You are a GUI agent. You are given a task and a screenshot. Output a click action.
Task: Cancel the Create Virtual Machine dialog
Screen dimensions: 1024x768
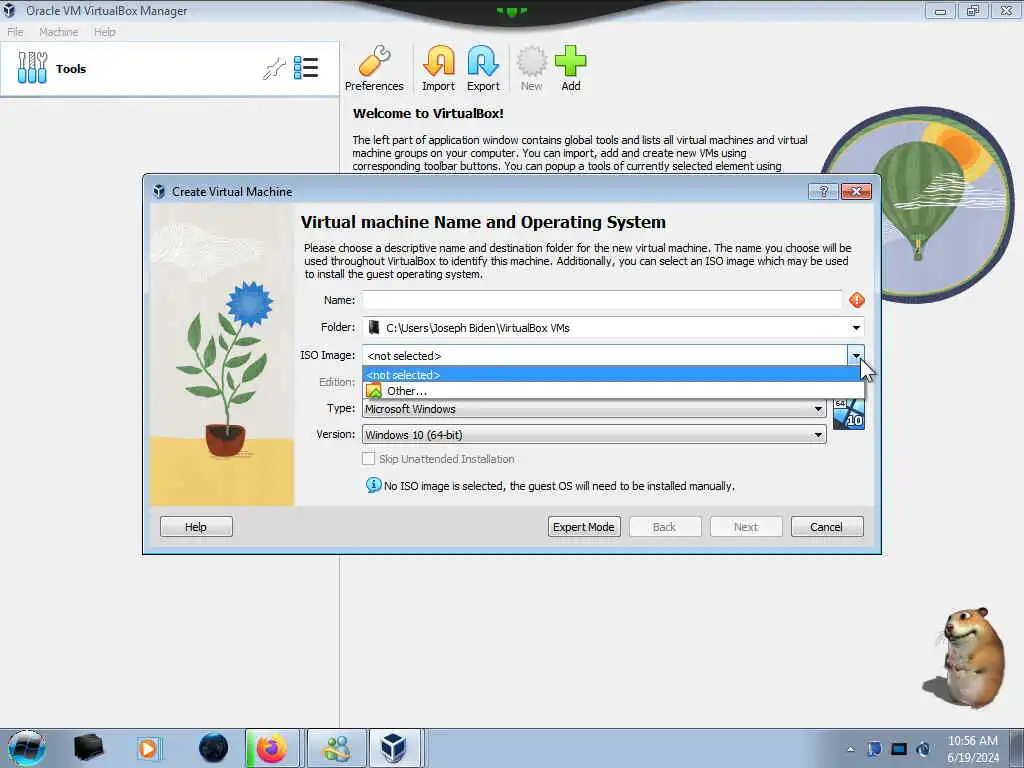coord(827,527)
